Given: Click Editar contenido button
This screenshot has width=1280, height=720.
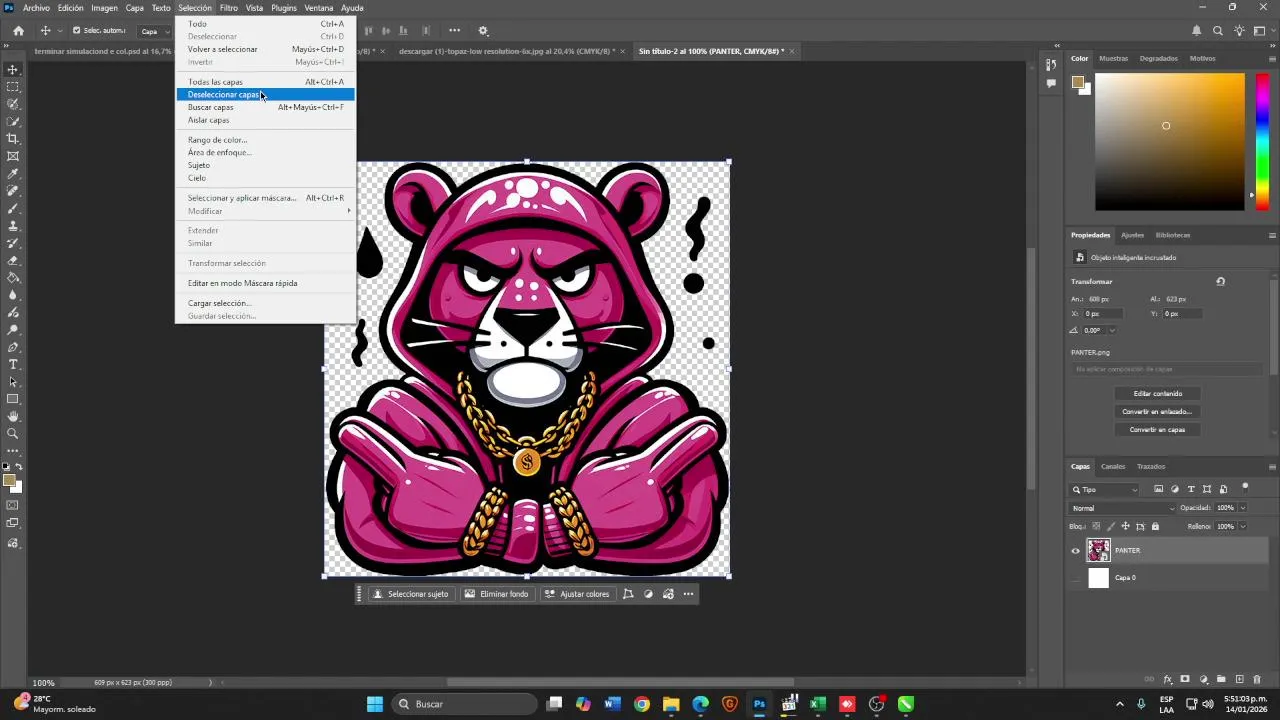Looking at the screenshot, I should [1158, 394].
